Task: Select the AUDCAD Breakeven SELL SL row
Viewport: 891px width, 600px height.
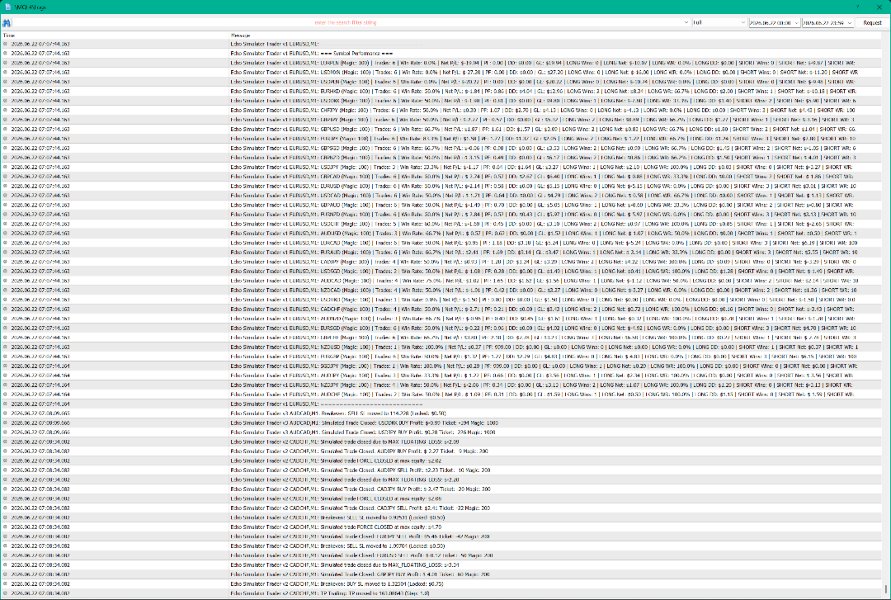Action: [x=442, y=413]
